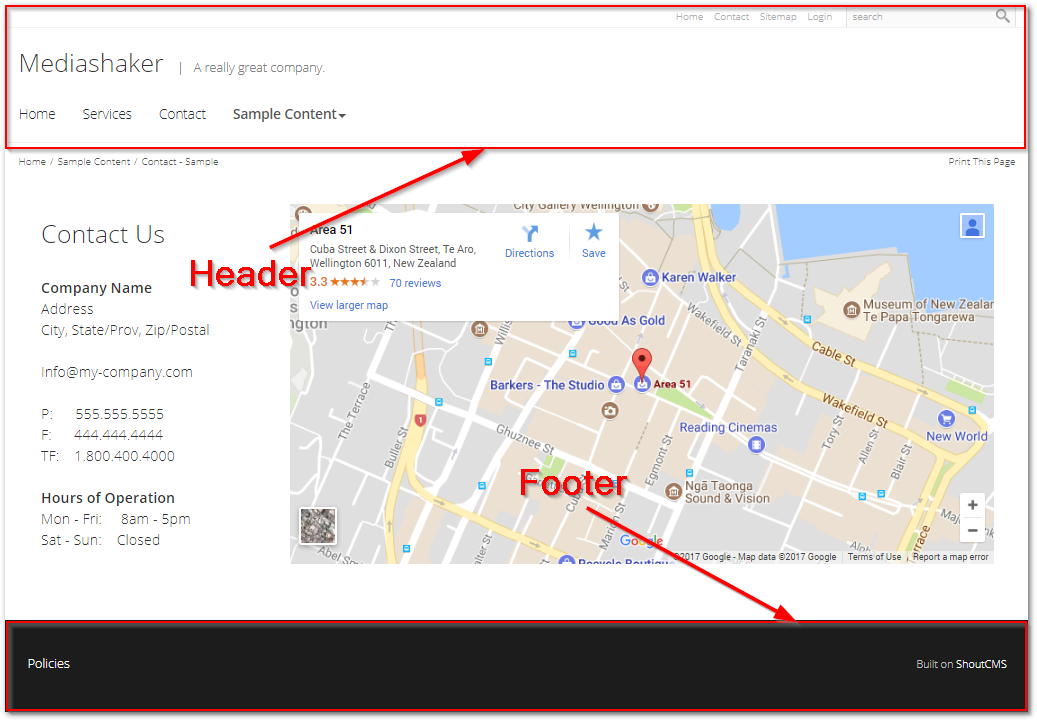Switch to satellite view thumbnail
This screenshot has height=721, width=1037.
(318, 526)
